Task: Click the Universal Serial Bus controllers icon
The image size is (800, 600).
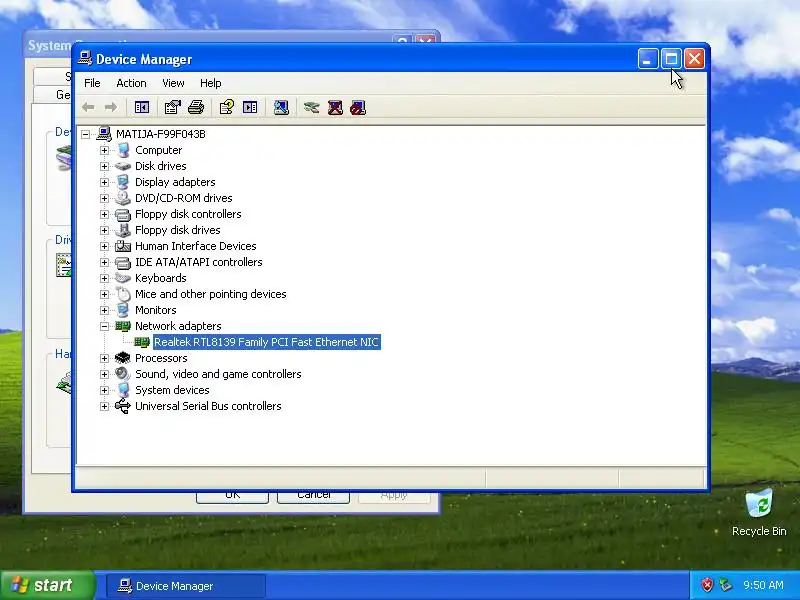Action: 123,406
